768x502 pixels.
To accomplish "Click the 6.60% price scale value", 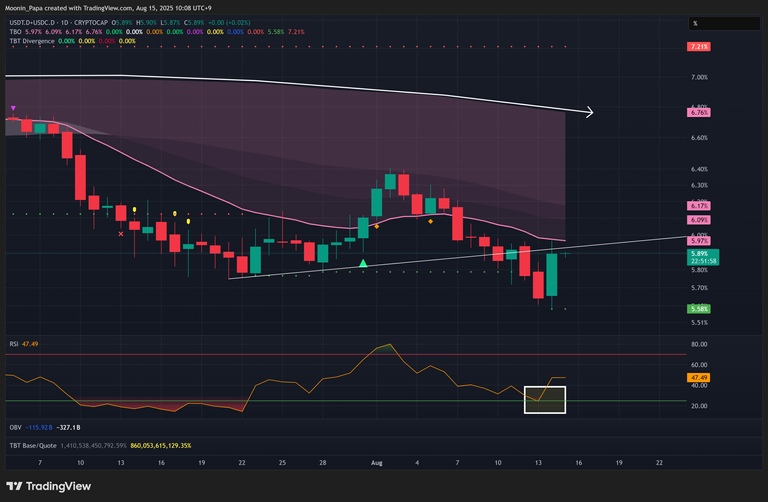I will 699,138.
